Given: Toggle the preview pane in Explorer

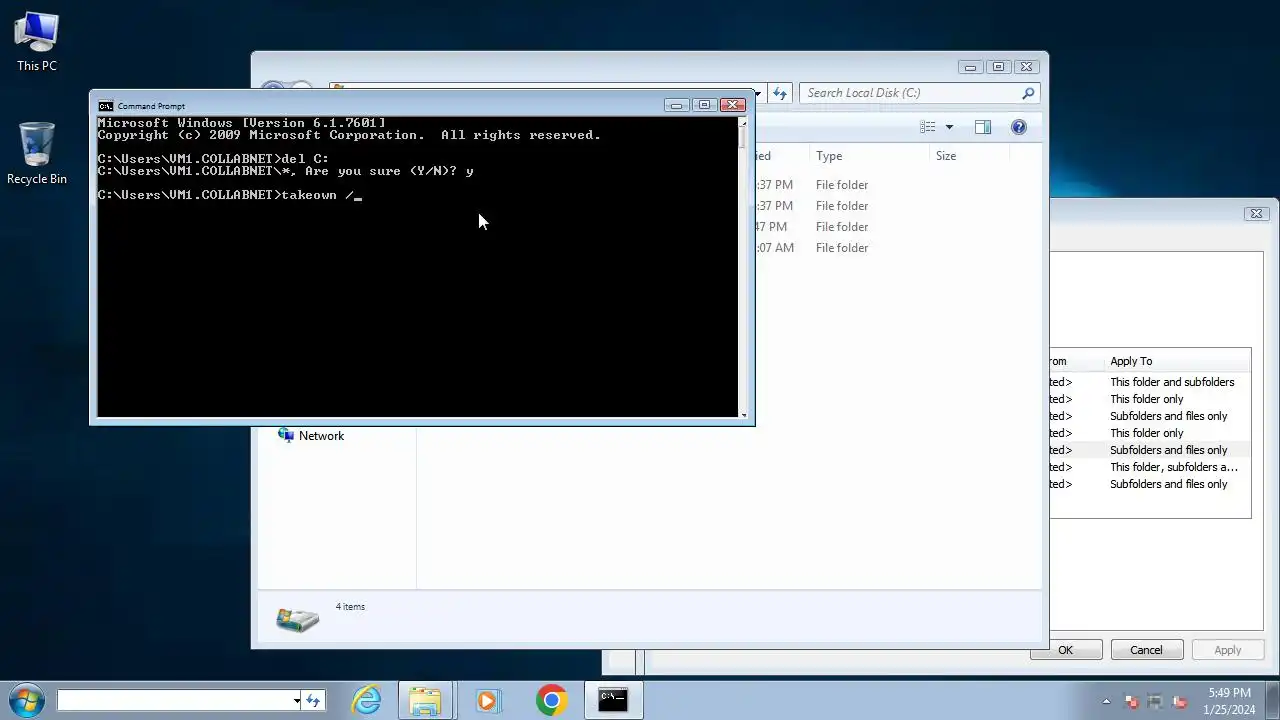Looking at the screenshot, I should [x=983, y=127].
